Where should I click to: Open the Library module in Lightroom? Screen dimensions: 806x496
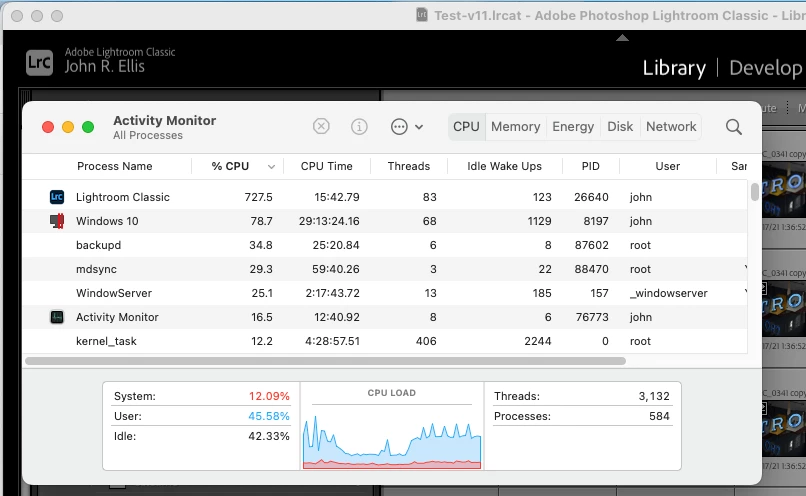coord(674,68)
